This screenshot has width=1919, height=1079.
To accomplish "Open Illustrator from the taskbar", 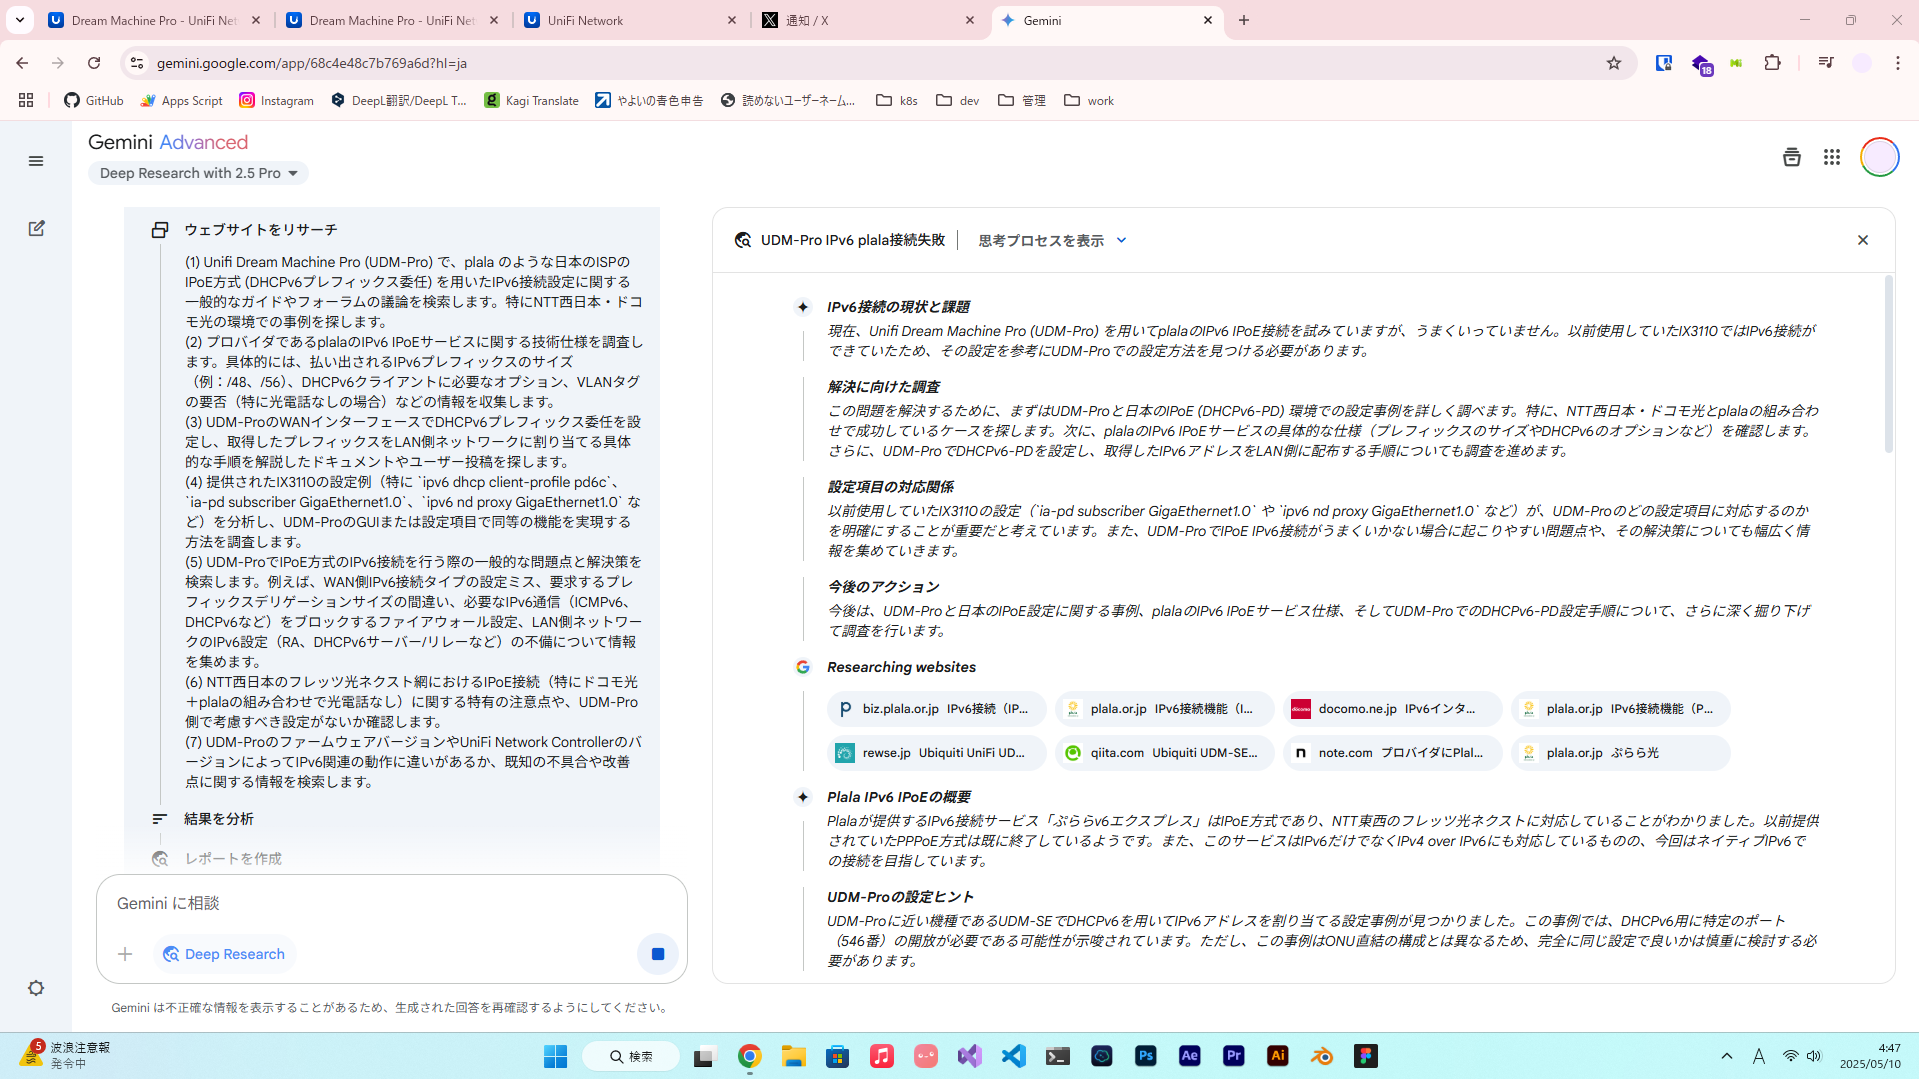I will (1277, 1056).
